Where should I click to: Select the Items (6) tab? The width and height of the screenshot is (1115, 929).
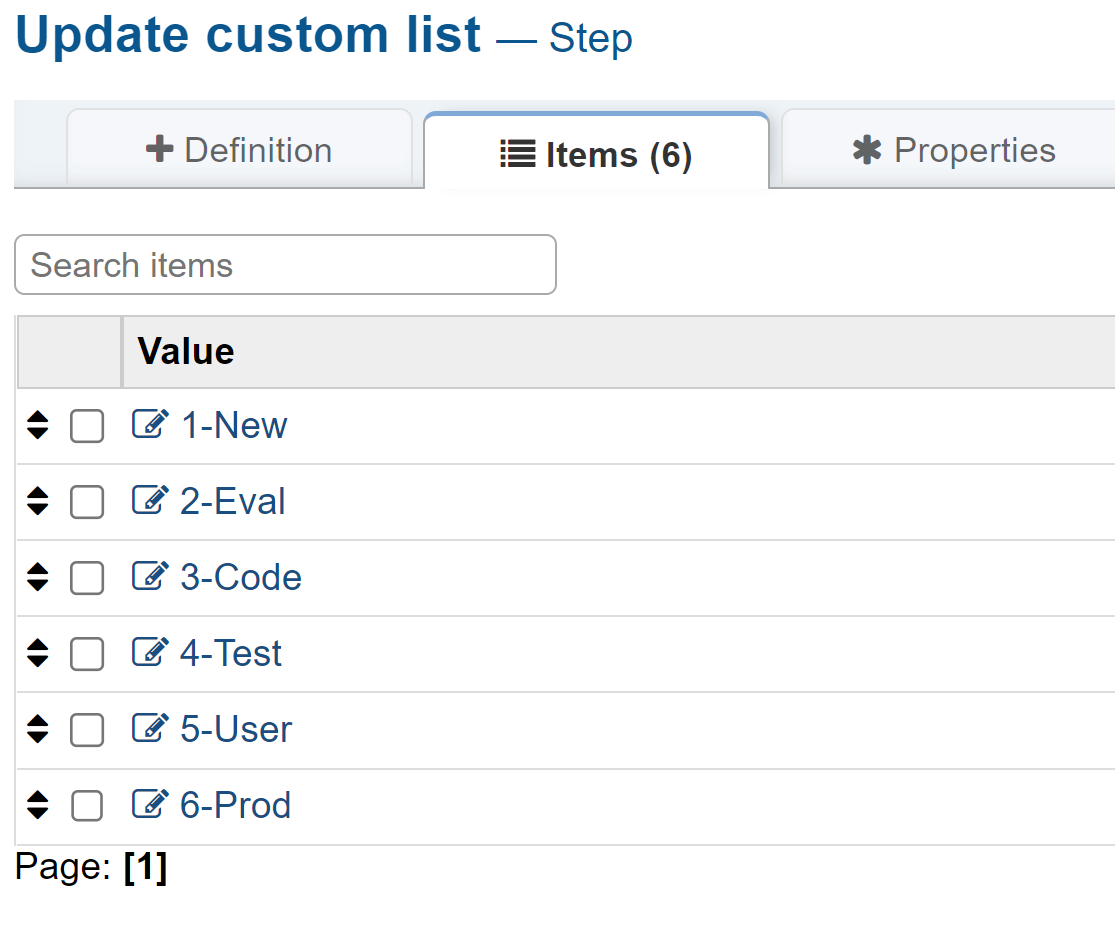596,155
